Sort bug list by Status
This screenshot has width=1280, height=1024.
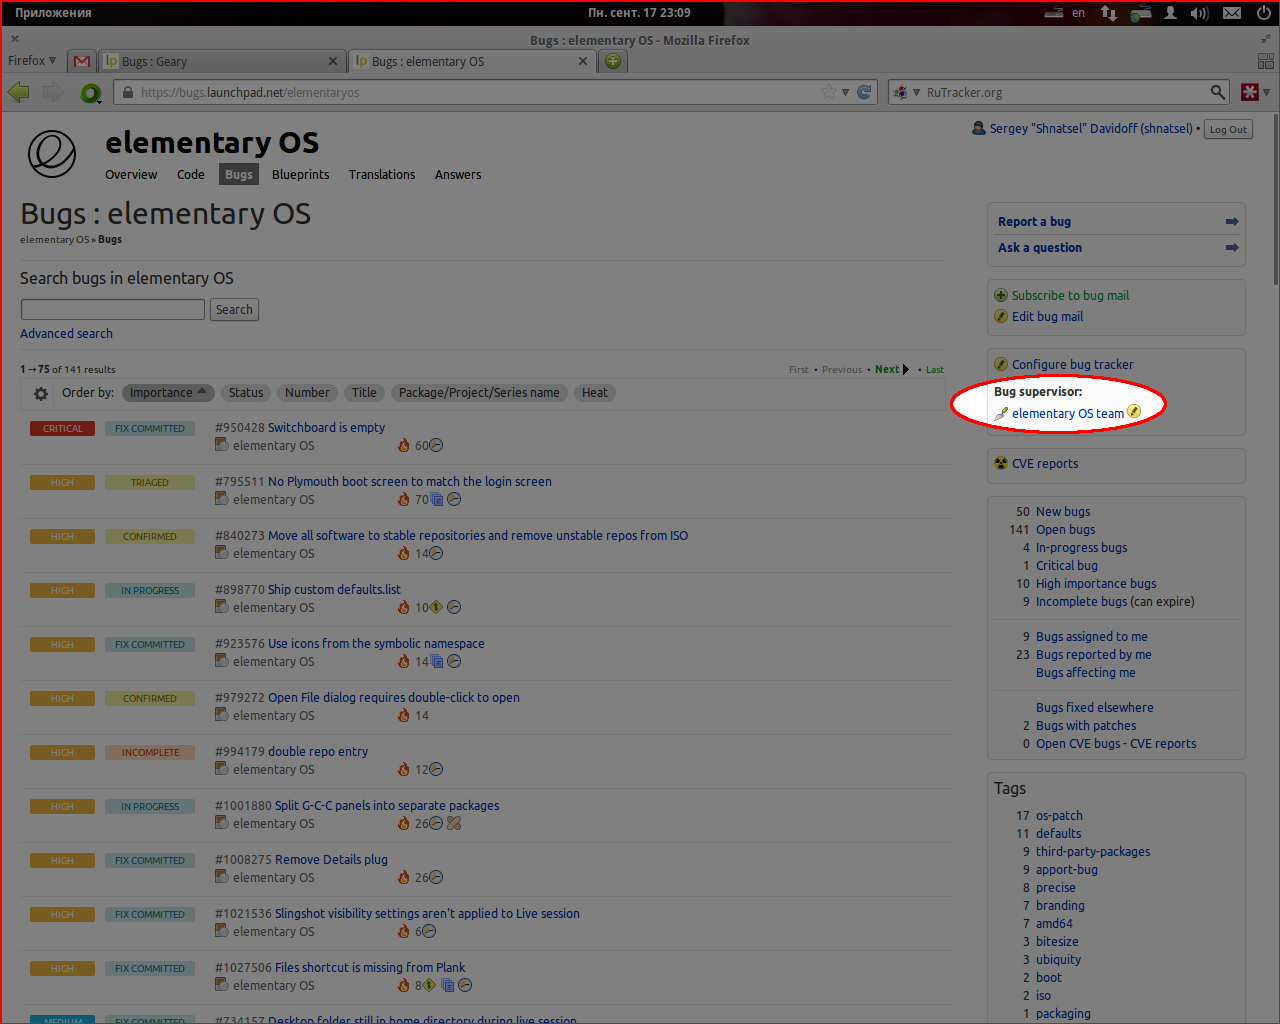click(x=246, y=393)
